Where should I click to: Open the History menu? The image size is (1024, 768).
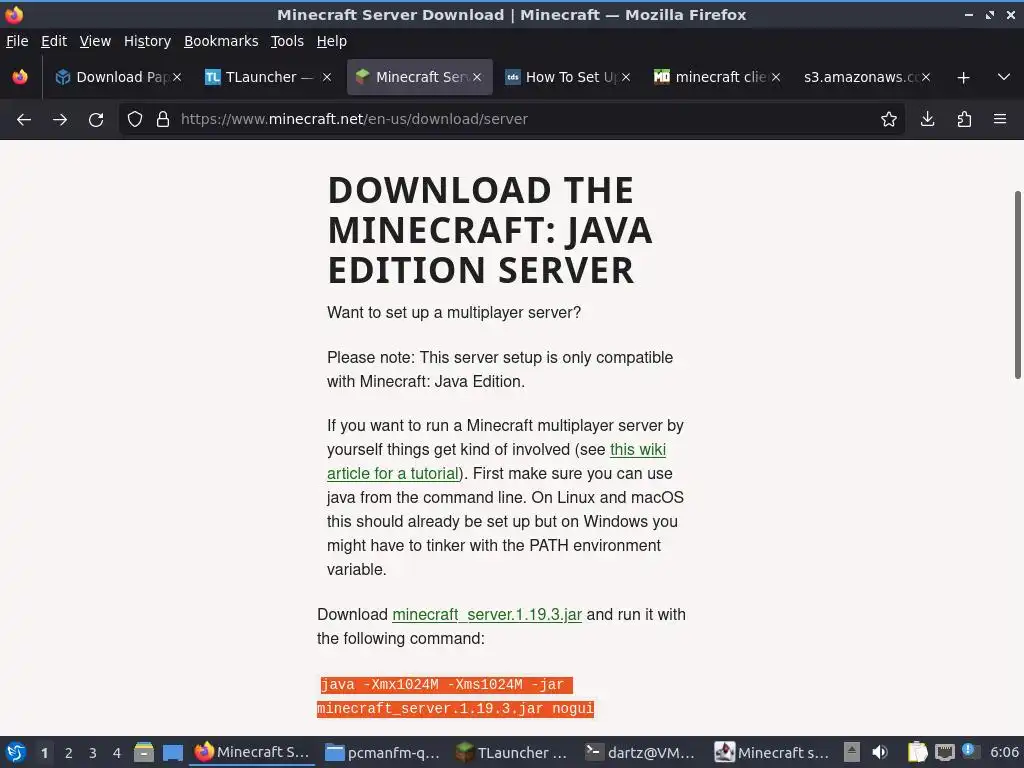[148, 41]
